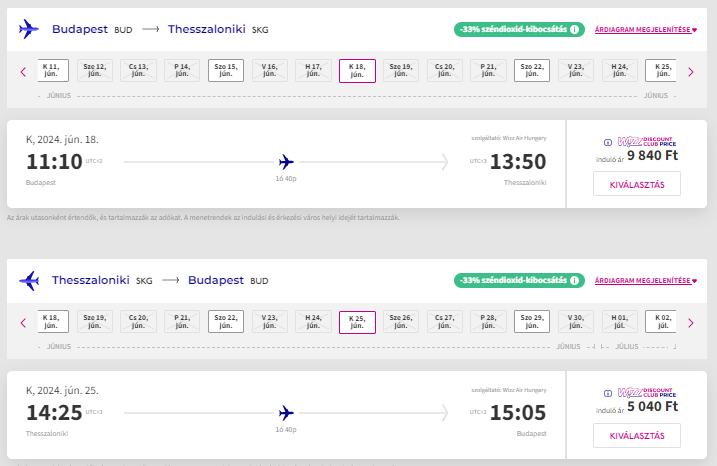This screenshot has height=466, width=717.
Task: Click the info icon on return carbon badge
Action: 574,280
